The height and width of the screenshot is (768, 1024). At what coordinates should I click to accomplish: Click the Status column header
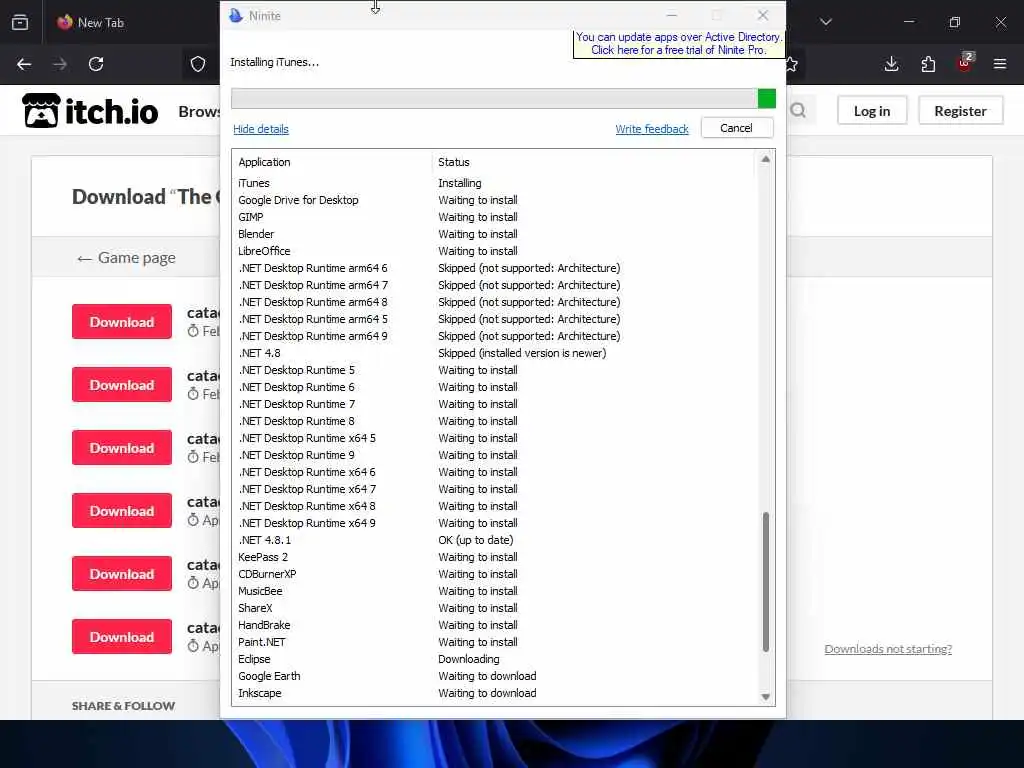coord(454,162)
